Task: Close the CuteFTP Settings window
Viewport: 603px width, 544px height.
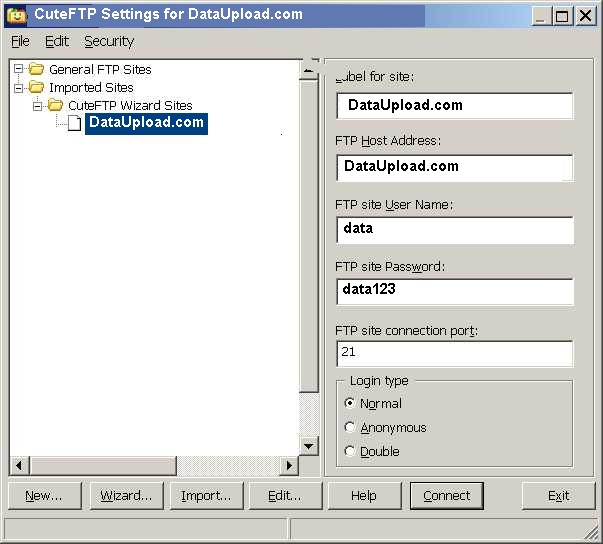Action: coord(585,17)
